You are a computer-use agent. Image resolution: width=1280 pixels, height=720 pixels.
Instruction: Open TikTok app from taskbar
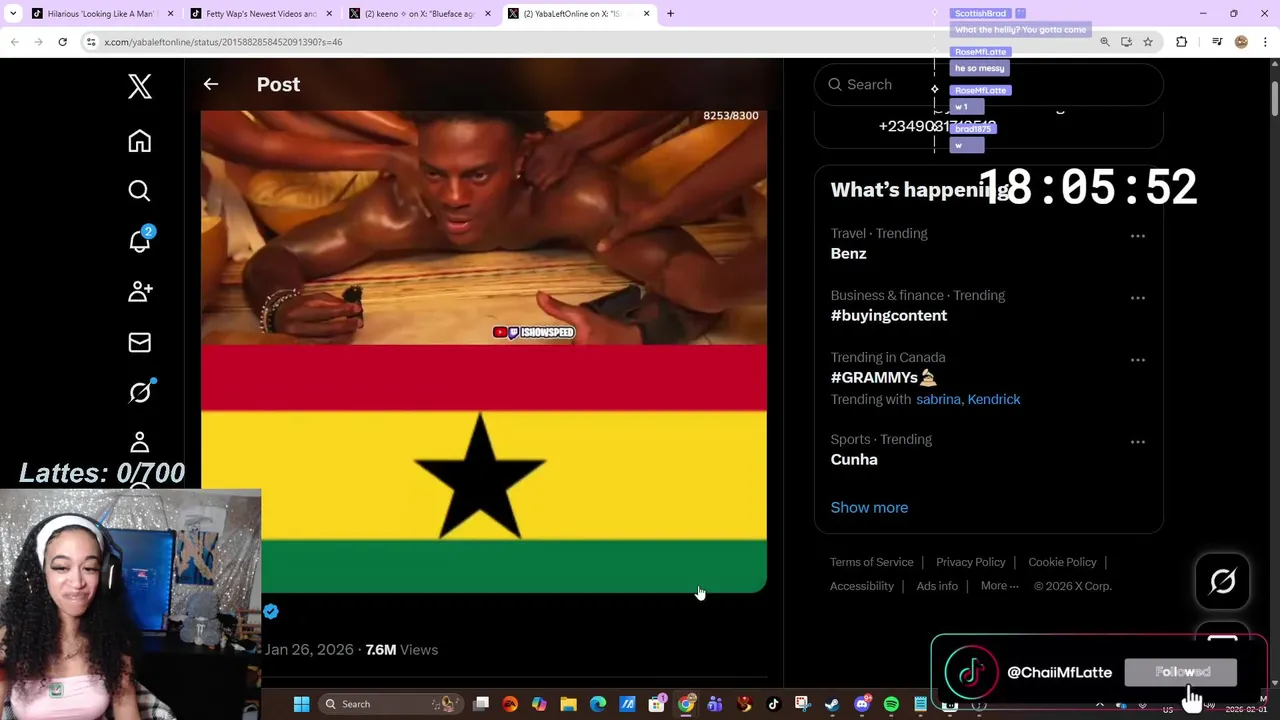(773, 704)
